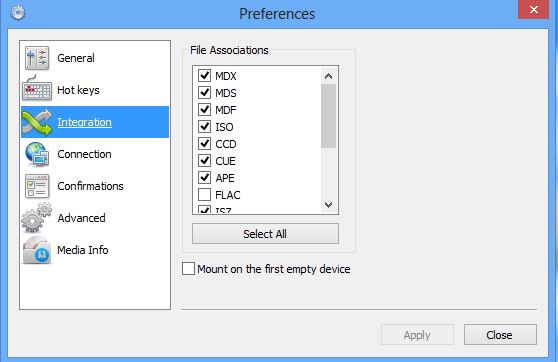
Task: Uncheck the MDX file association
Action: click(205, 75)
